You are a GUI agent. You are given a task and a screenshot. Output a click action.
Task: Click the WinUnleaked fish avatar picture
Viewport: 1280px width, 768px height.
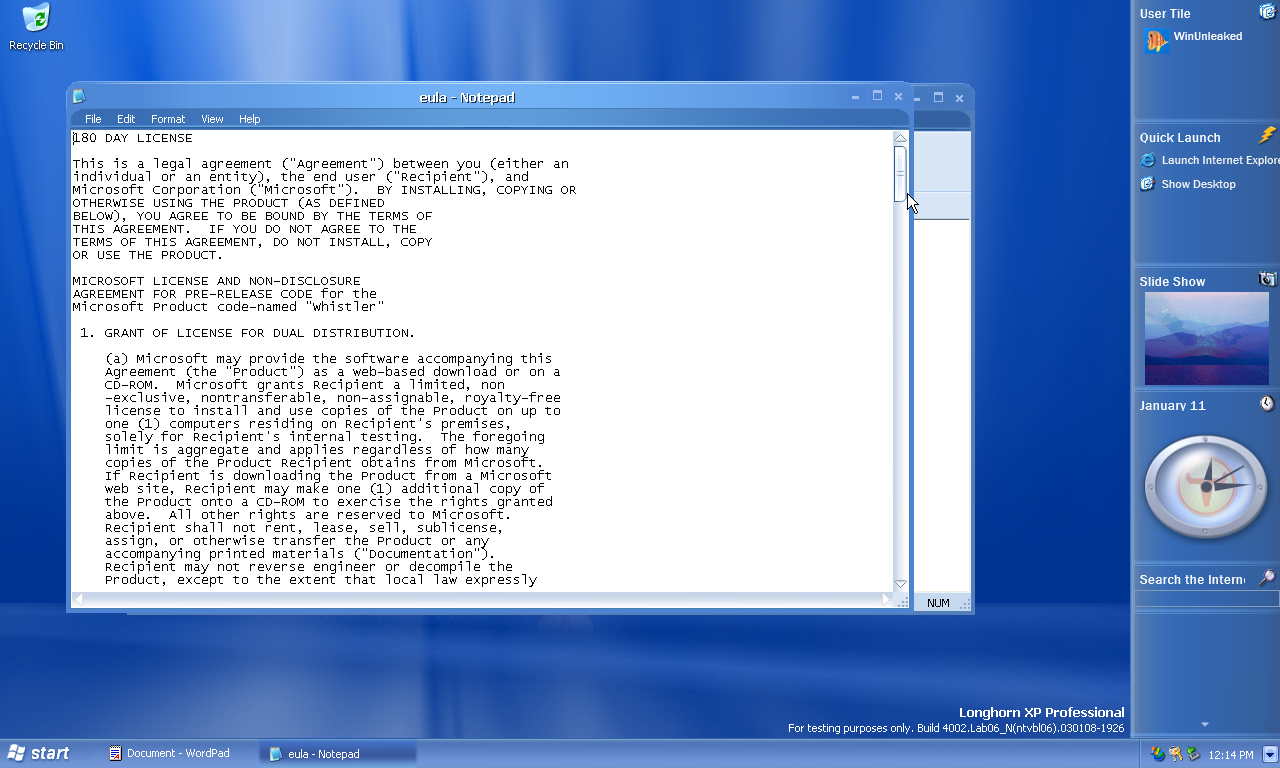tap(1156, 41)
